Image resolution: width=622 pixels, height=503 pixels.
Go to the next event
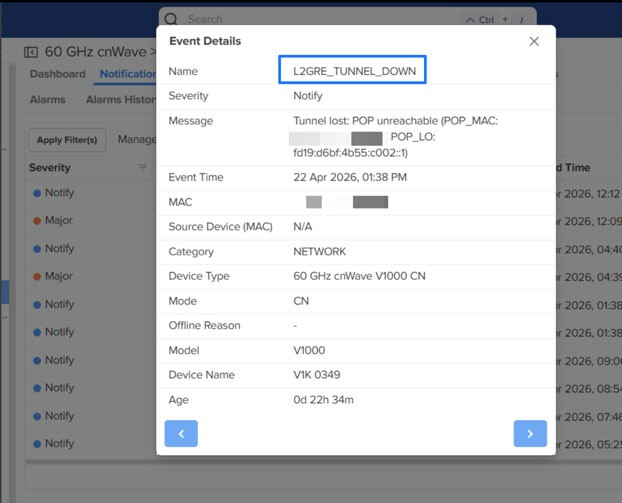(x=530, y=434)
